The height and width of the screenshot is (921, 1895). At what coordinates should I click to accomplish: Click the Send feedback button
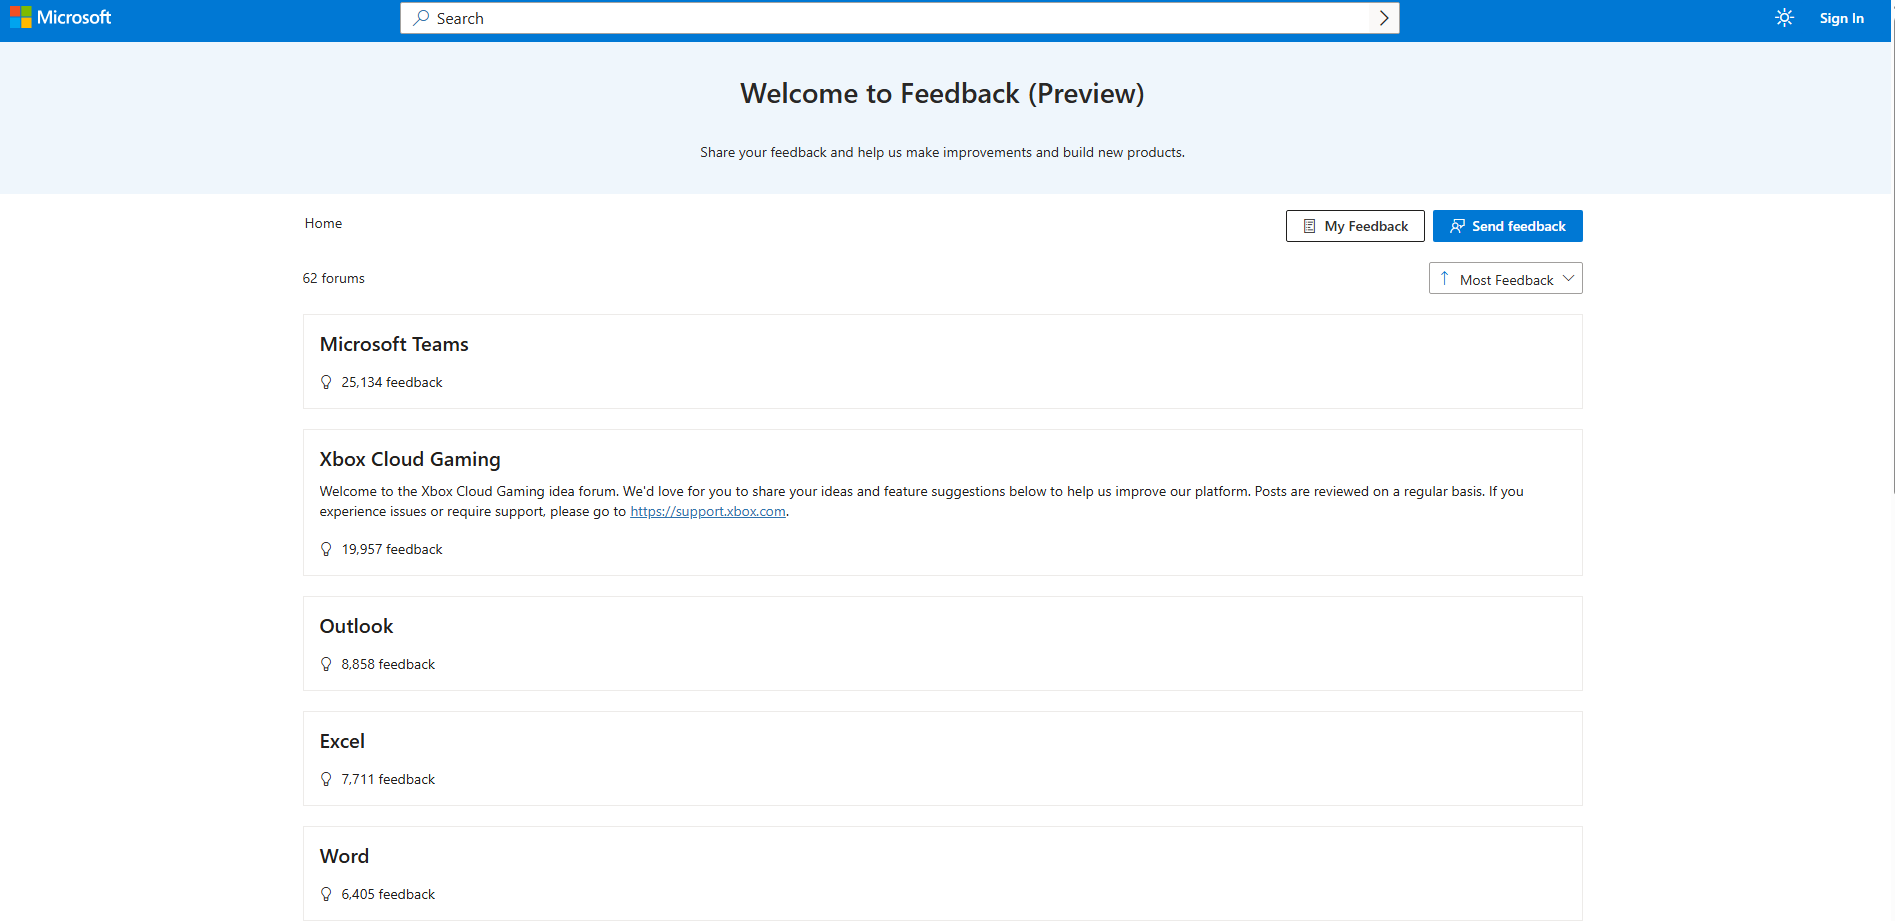point(1507,226)
